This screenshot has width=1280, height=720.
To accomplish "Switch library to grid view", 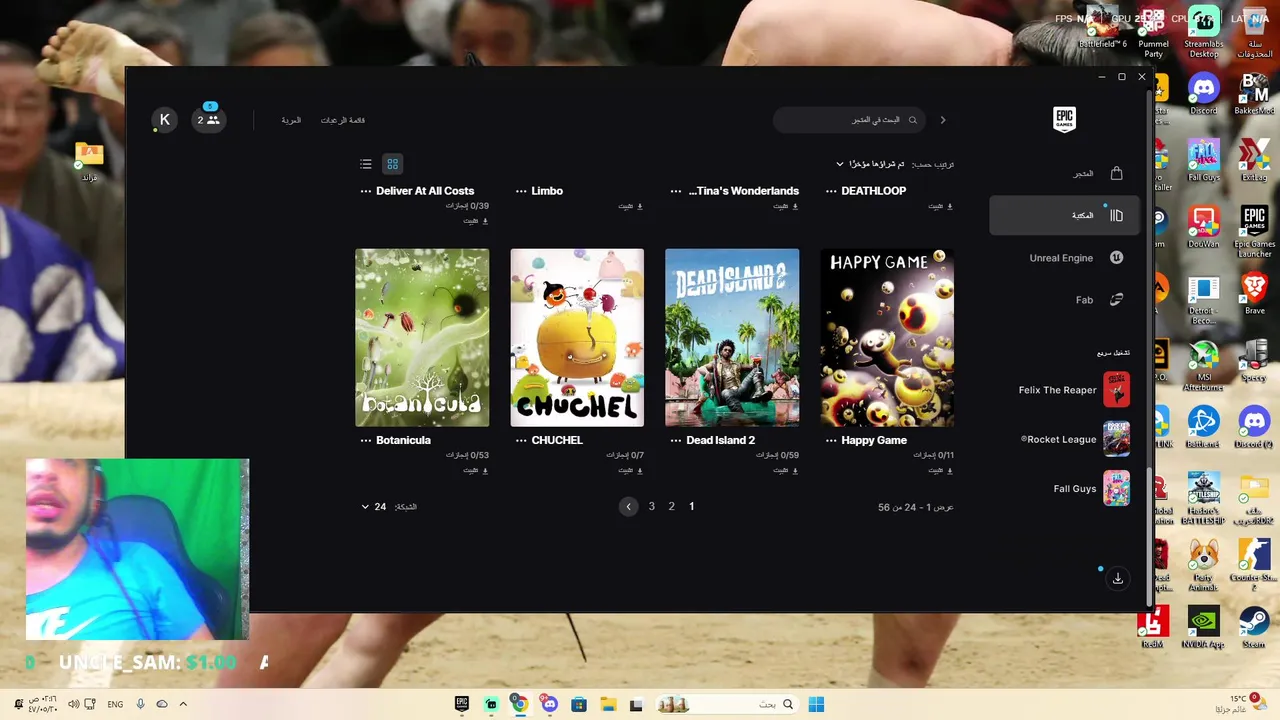I will click(x=393, y=164).
